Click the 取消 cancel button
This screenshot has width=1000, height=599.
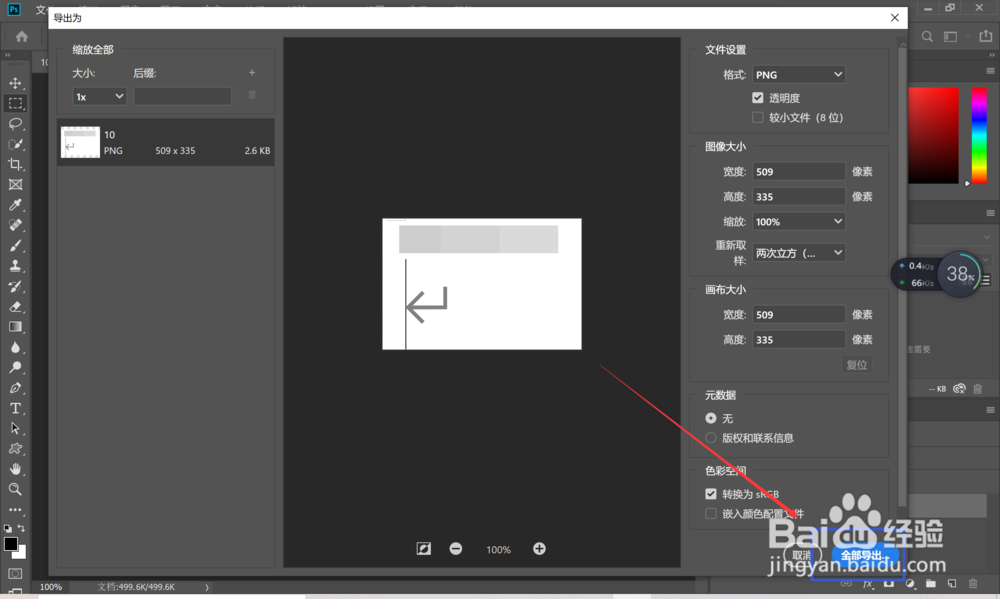(x=802, y=556)
